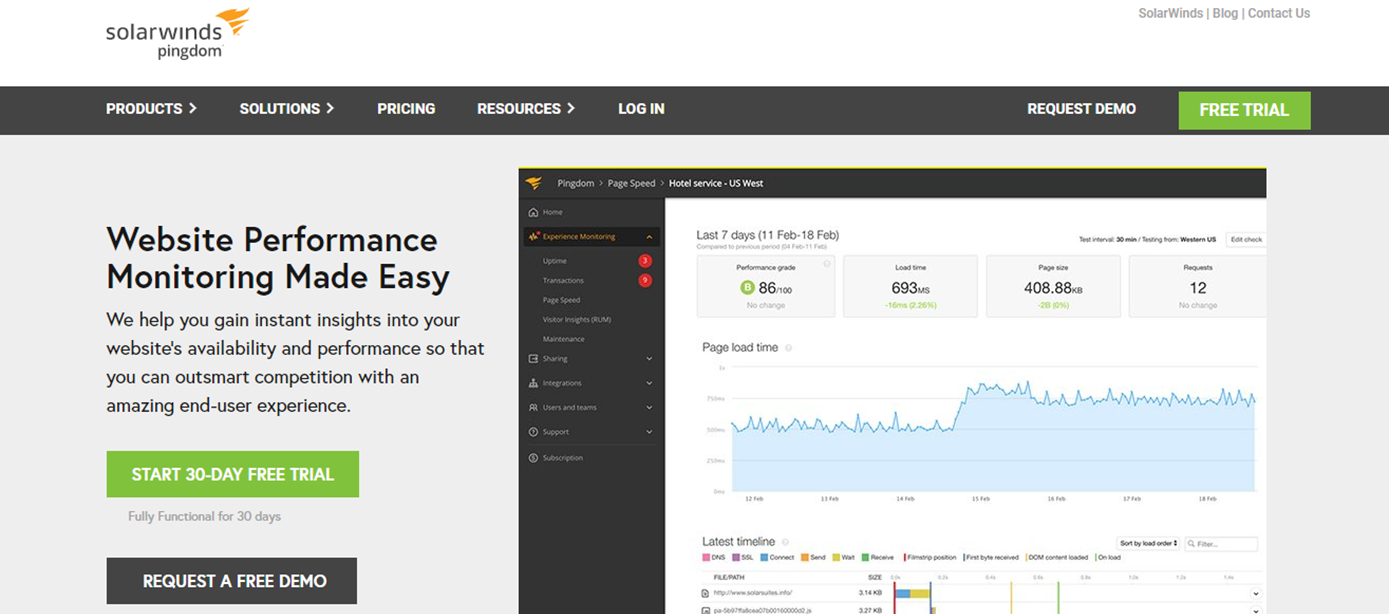Image resolution: width=1389 pixels, height=614 pixels.
Task: Click the Pingdom breadcrumb
Action: (575, 183)
